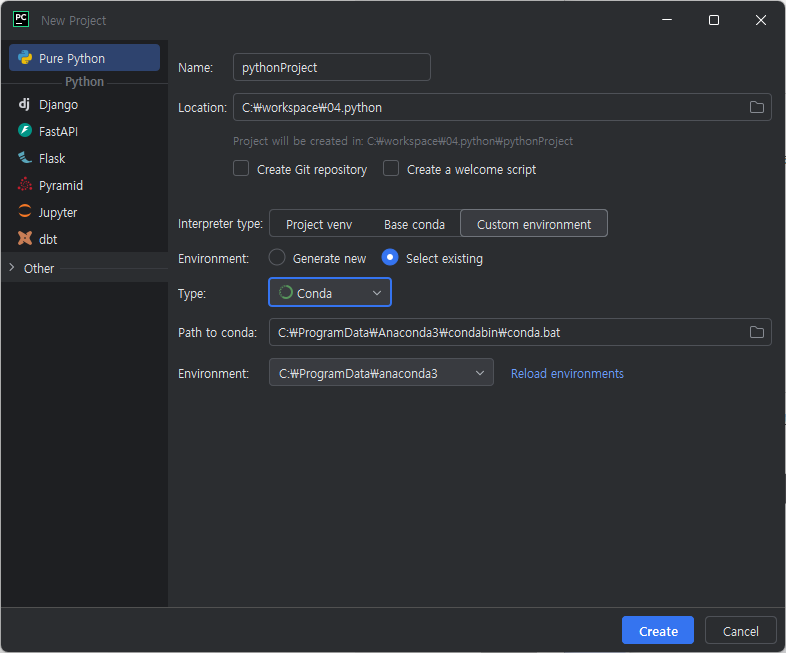Viewport: 786px width, 653px height.
Task: Switch interpreter type to Project venv
Action: pos(319,224)
